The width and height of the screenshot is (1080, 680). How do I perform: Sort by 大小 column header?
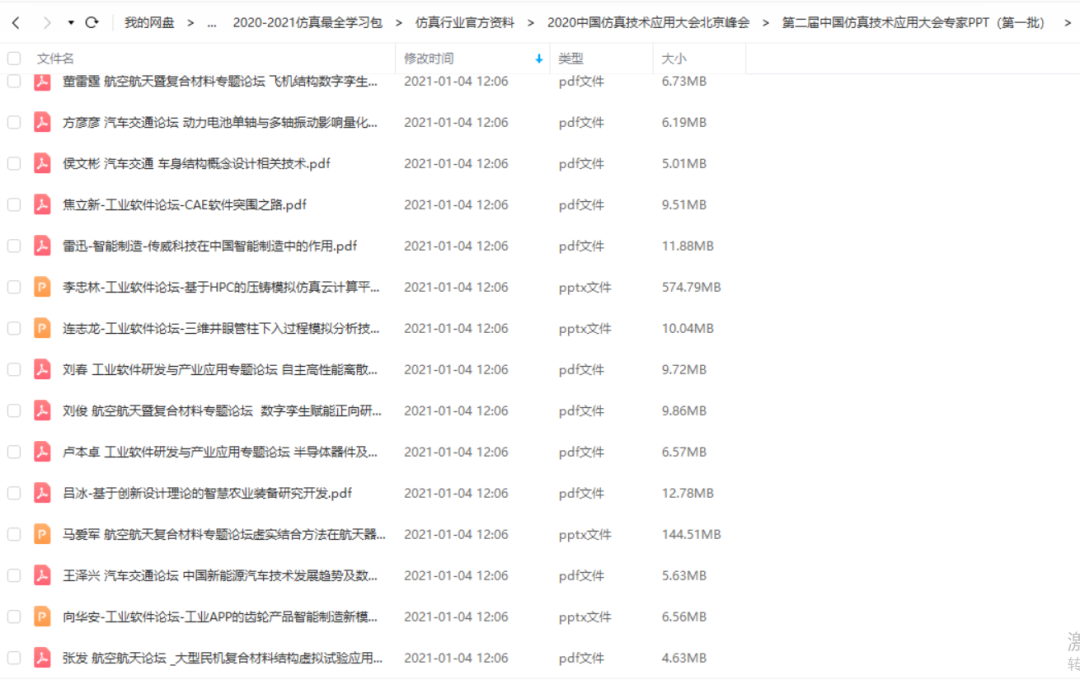(674, 59)
